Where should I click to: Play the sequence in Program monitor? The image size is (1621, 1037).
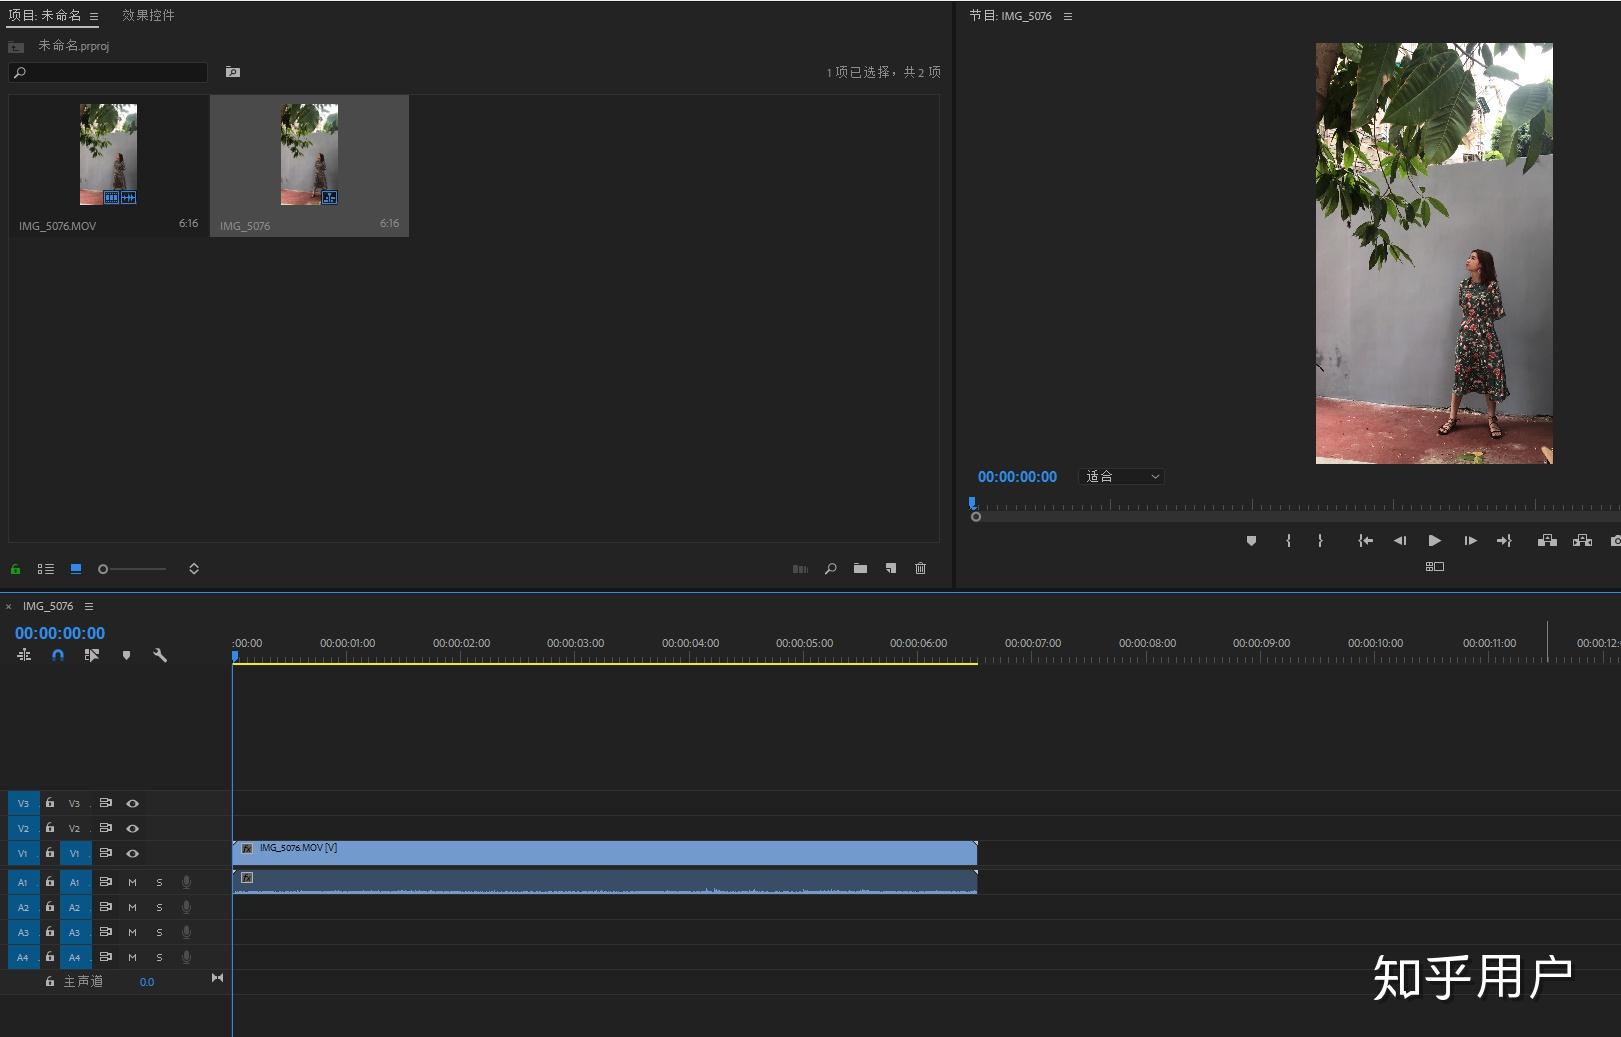click(1435, 541)
